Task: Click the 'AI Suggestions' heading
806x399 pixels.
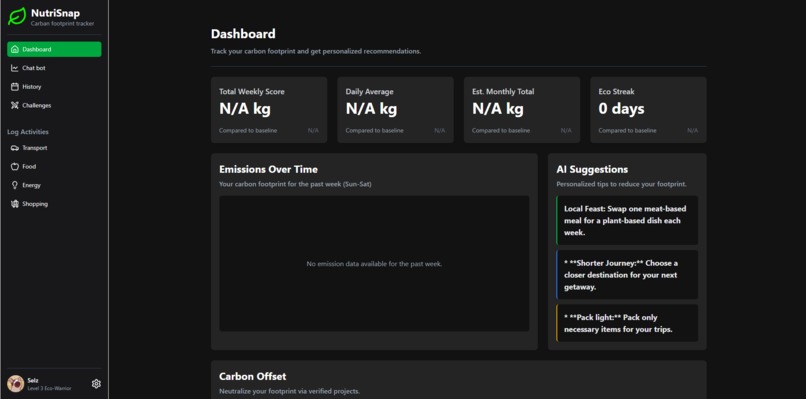Action: [592, 169]
